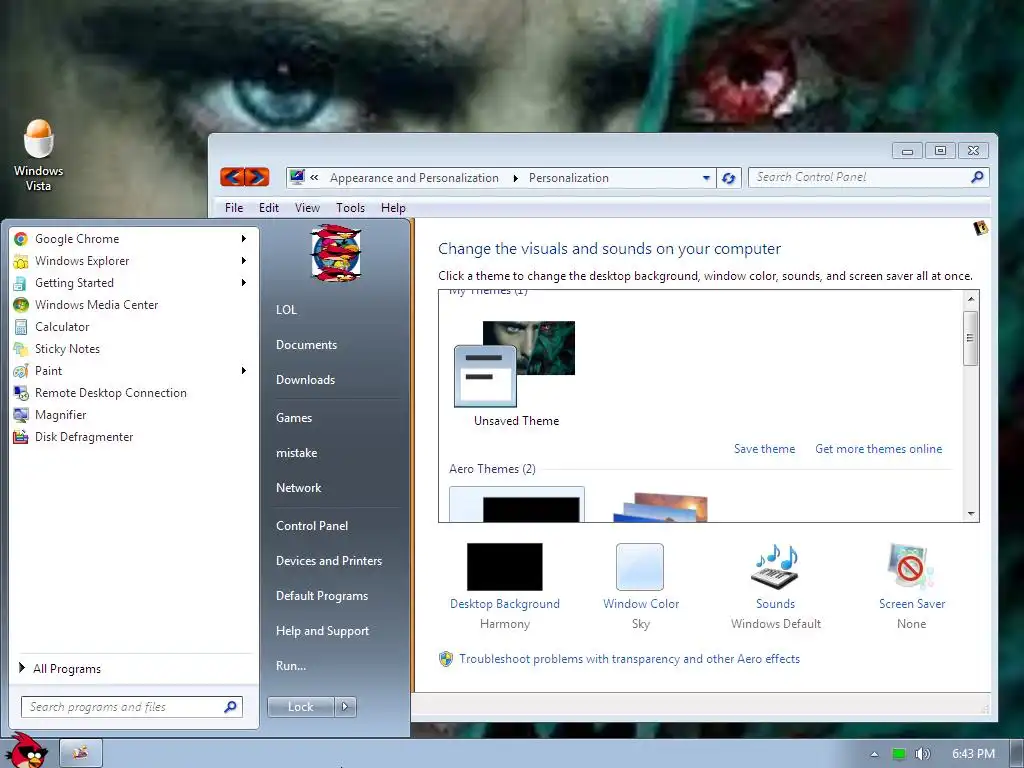Expand Windows Explorer jump list arrow

(x=244, y=261)
